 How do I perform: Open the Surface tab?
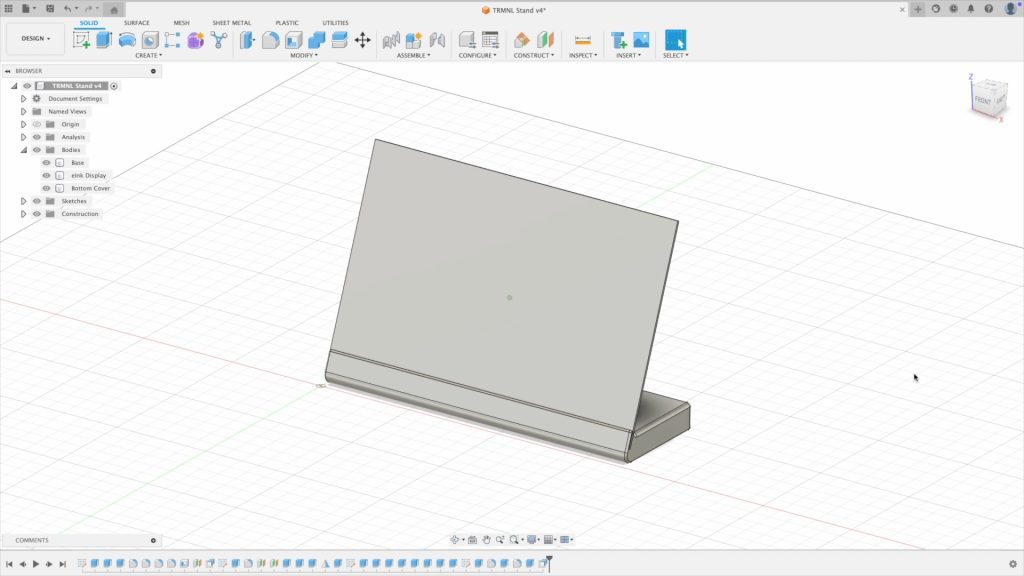click(x=136, y=22)
